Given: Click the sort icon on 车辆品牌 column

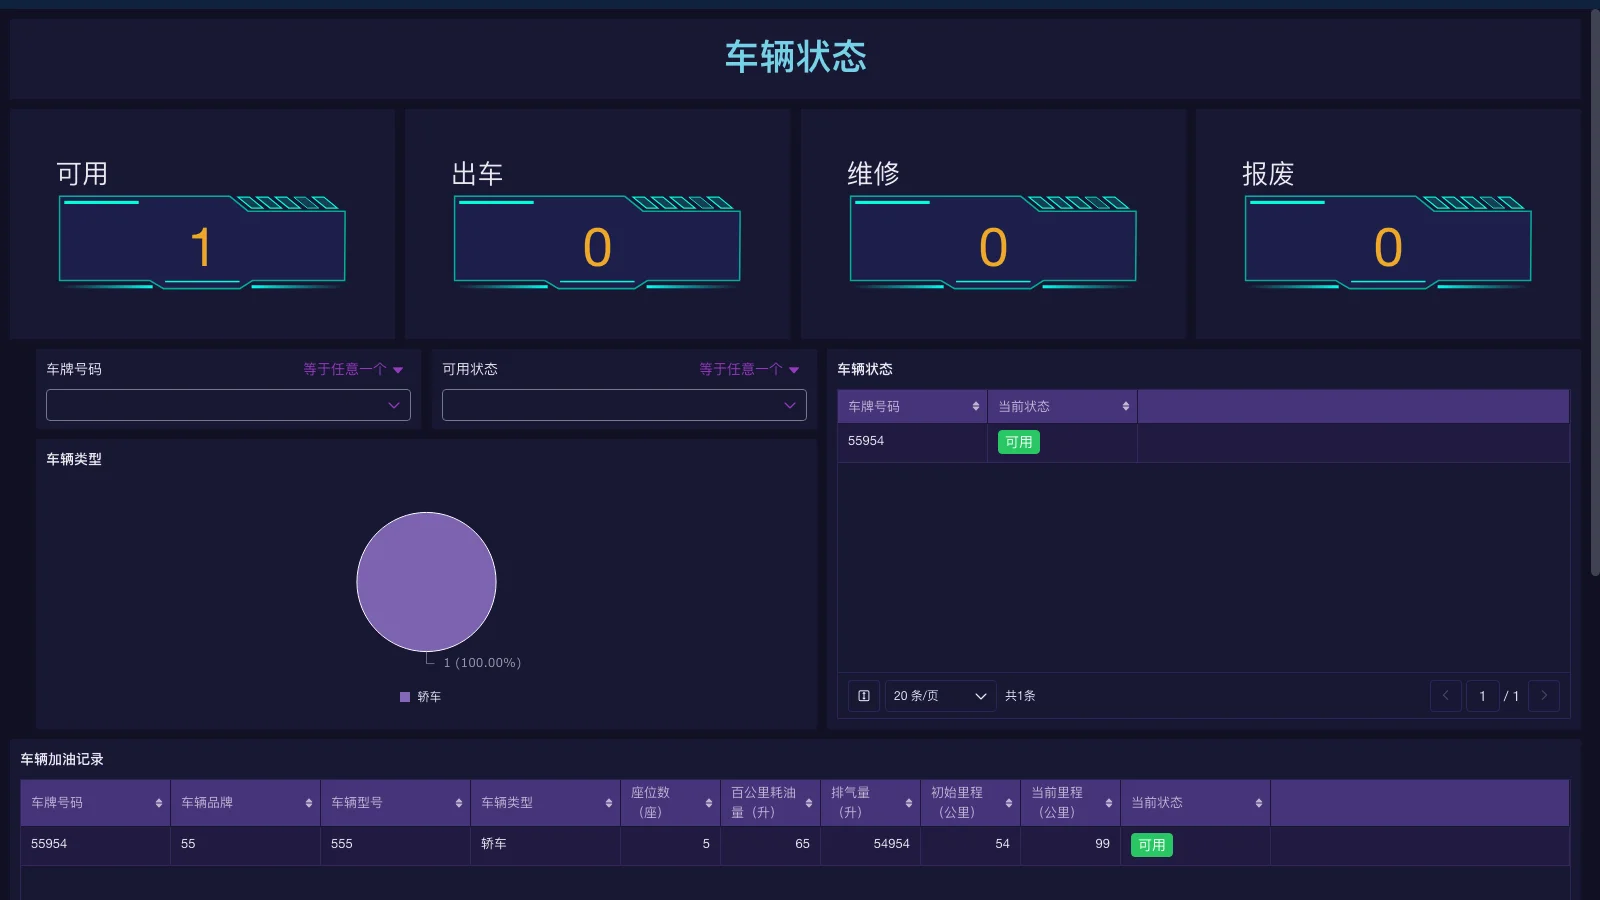Looking at the screenshot, I should (x=307, y=802).
